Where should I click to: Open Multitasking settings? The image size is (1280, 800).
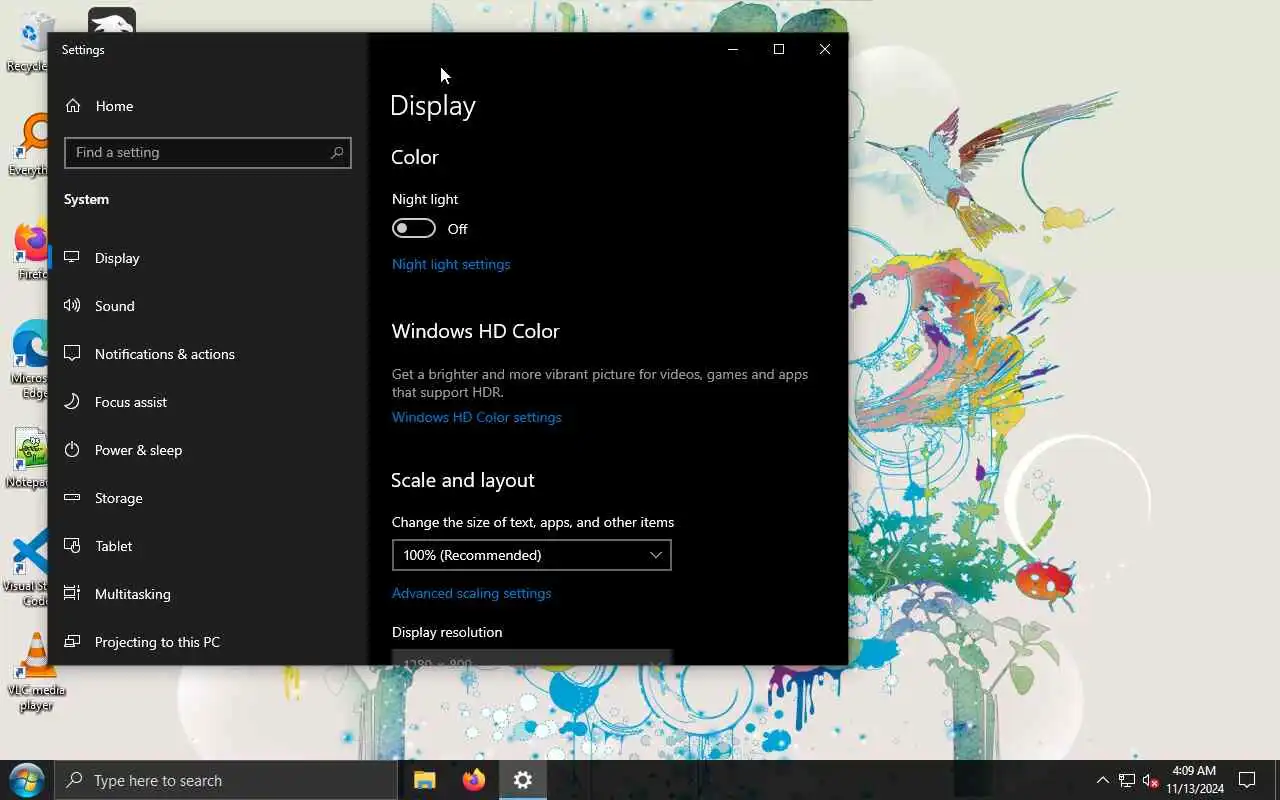(208, 594)
